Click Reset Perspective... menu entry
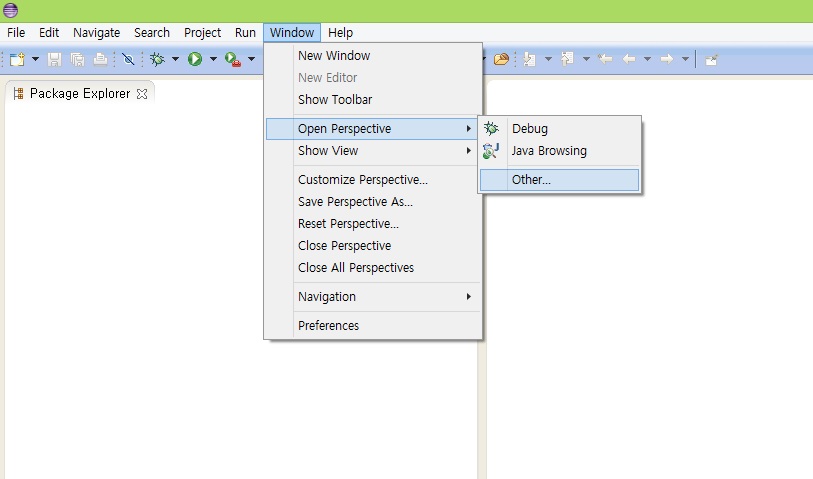The width and height of the screenshot is (813, 479). tap(348, 224)
